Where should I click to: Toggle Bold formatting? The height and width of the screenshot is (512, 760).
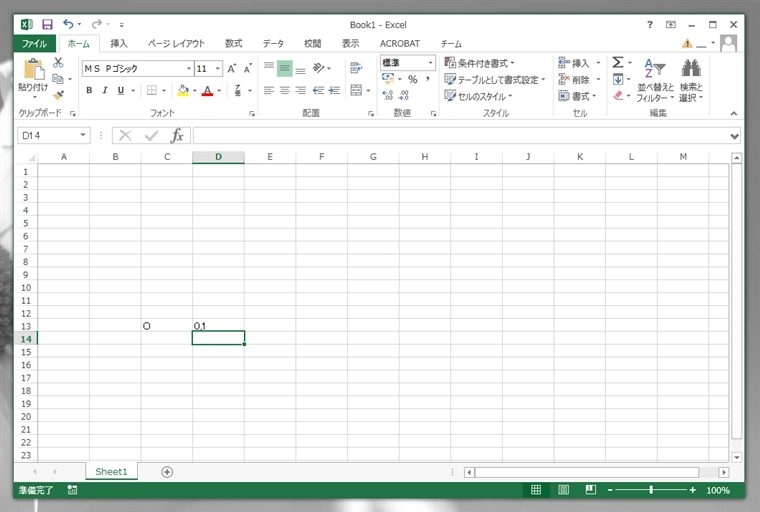tap(89, 90)
